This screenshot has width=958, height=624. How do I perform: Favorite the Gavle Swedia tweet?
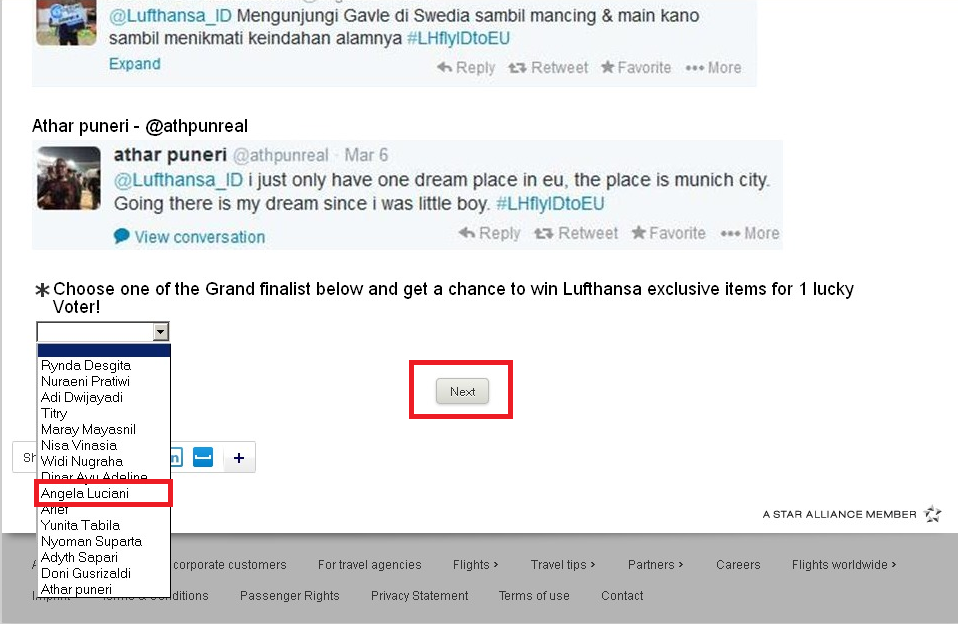(636, 67)
